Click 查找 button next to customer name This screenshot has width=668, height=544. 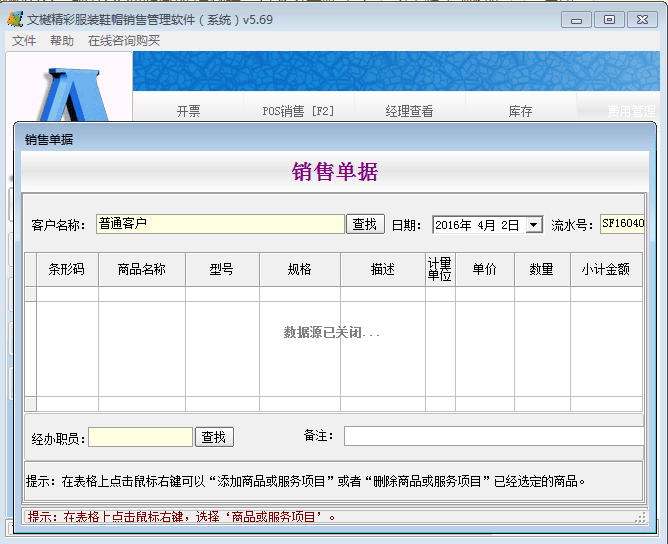365,225
